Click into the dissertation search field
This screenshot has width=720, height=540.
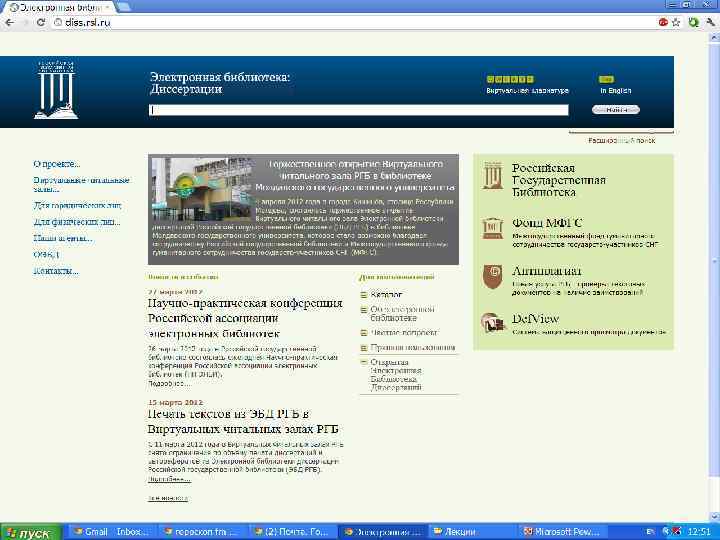pos(359,110)
